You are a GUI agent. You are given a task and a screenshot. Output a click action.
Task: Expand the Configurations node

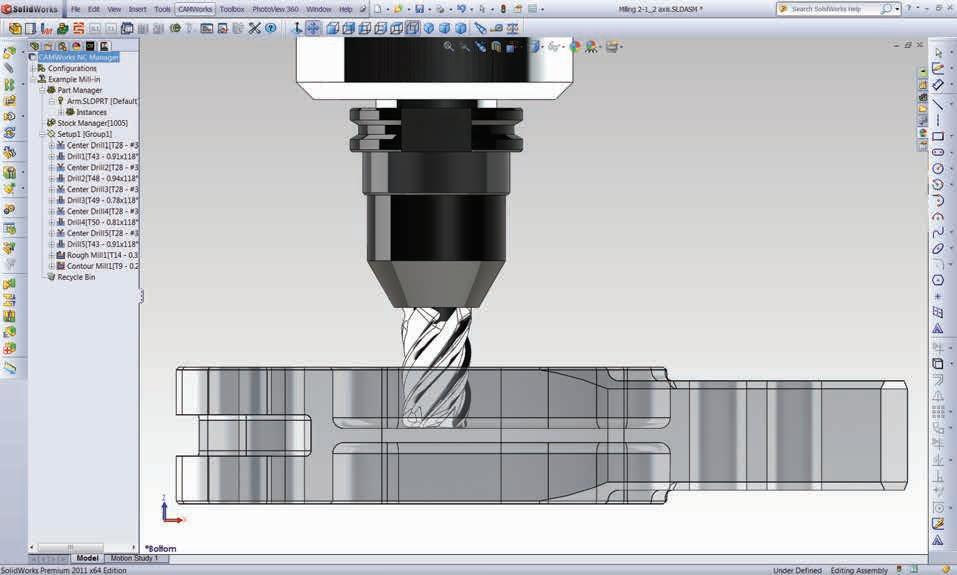coord(33,68)
